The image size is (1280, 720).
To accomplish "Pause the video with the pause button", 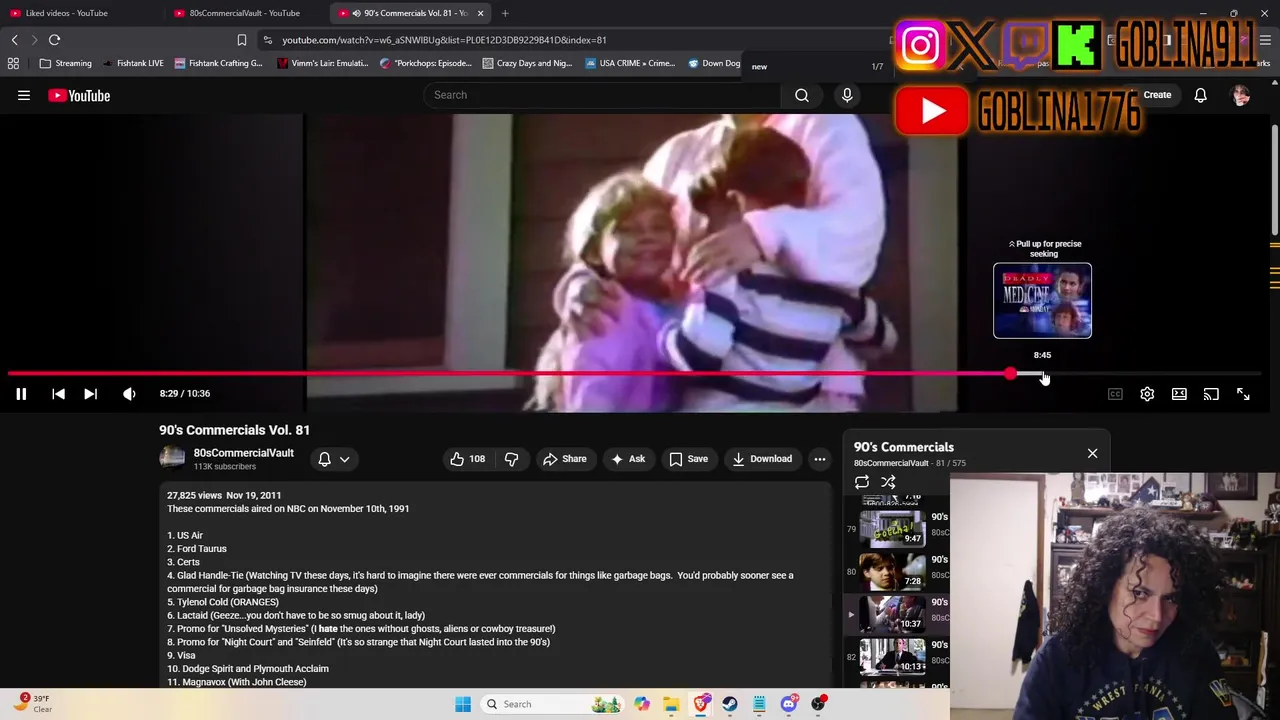I will tap(21, 394).
